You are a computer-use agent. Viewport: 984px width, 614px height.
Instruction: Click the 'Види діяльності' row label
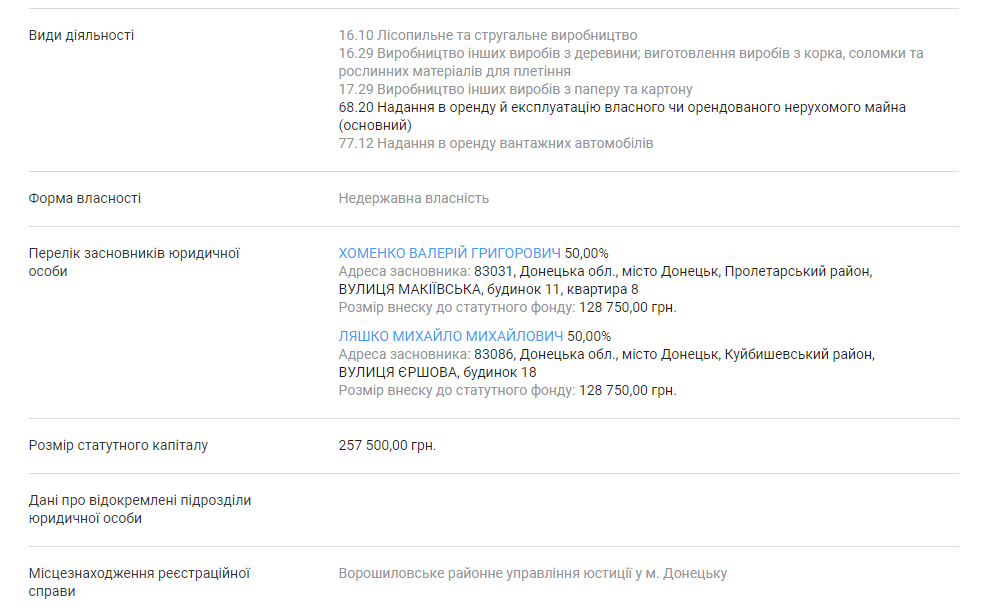[x=81, y=35]
